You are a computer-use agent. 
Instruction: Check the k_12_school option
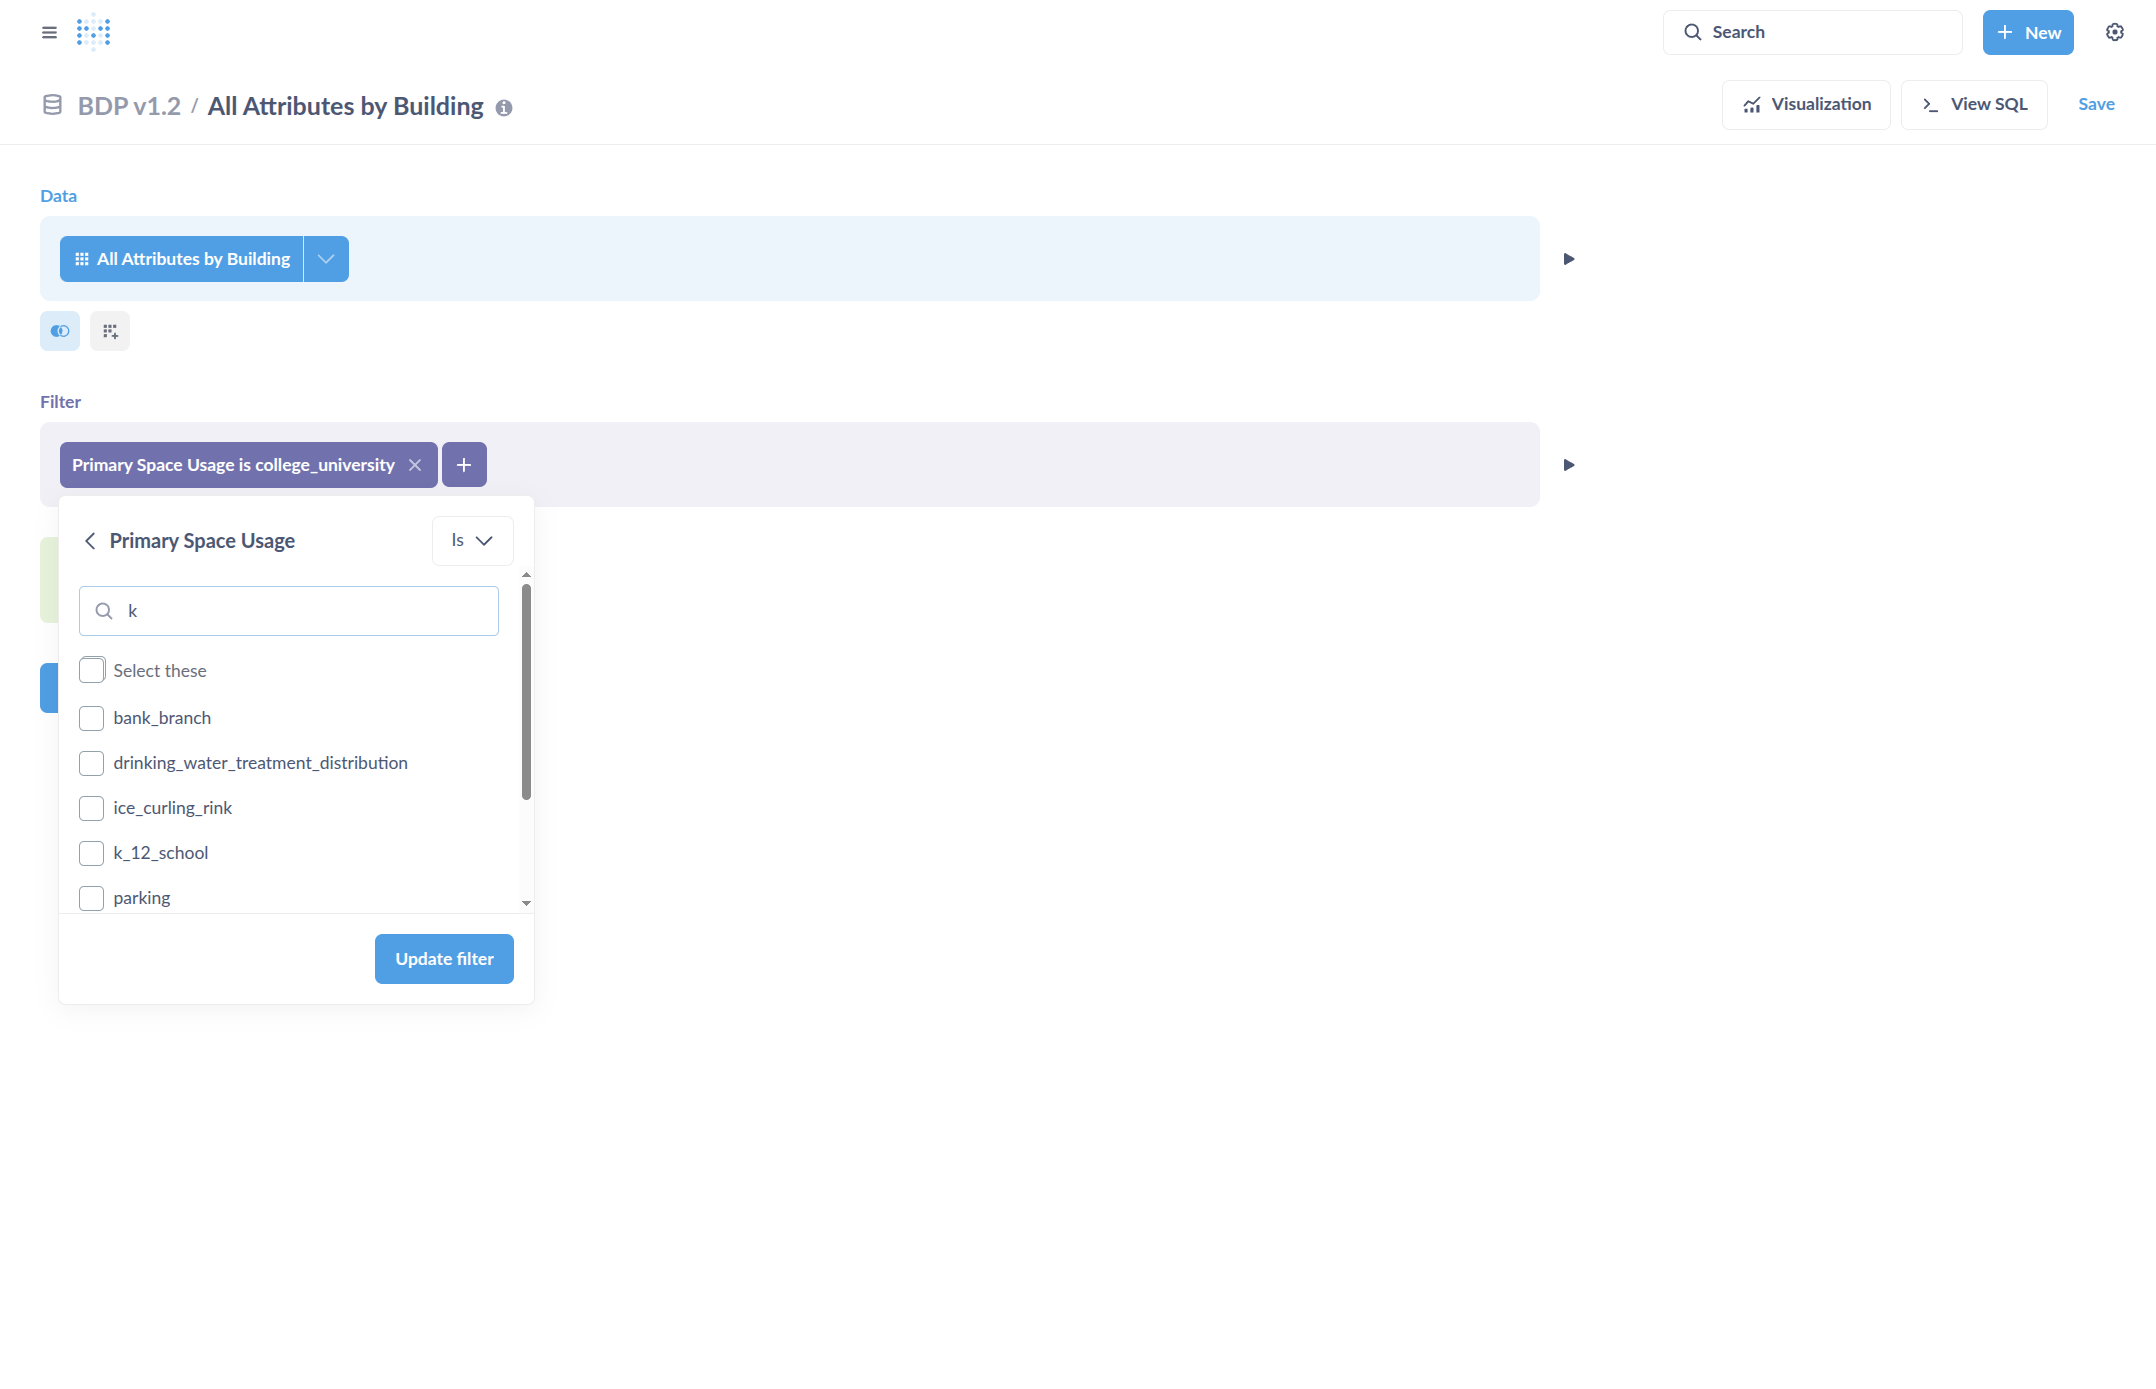point(91,853)
